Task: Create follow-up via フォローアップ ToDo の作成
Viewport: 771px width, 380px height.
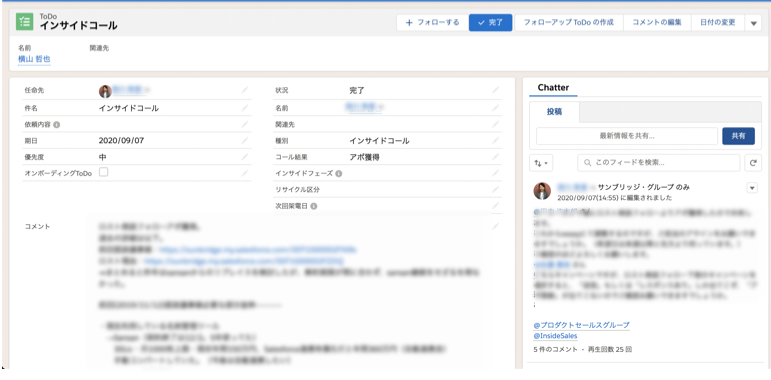Action: click(x=568, y=23)
